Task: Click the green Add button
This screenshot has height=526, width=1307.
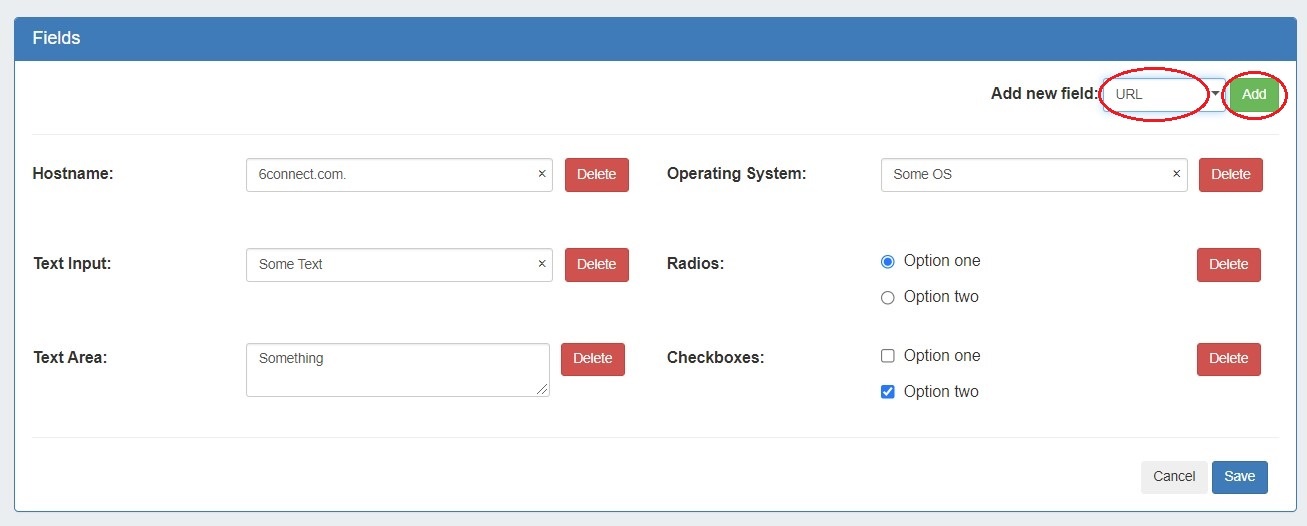Action: click(x=1254, y=95)
